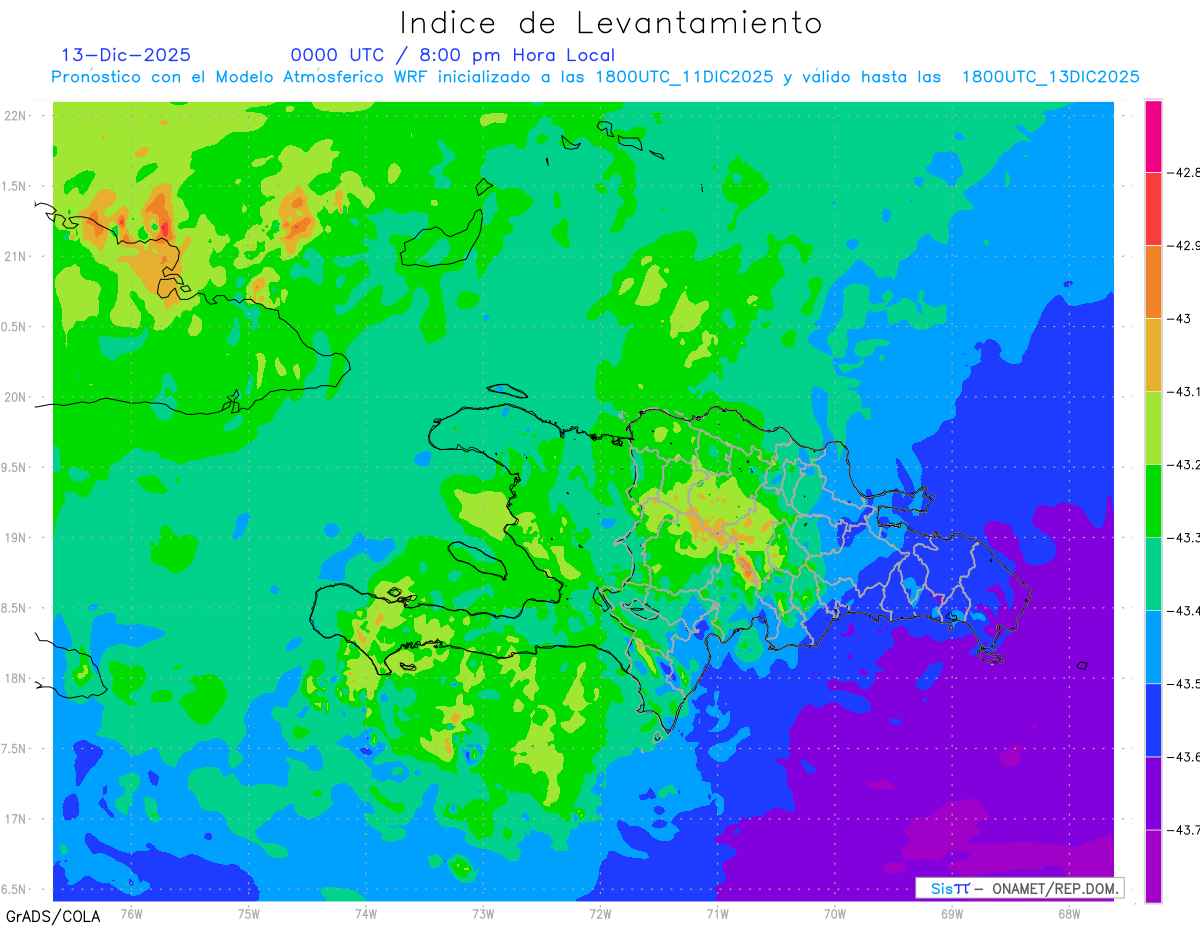Click the WRF forecast description line

(596, 77)
